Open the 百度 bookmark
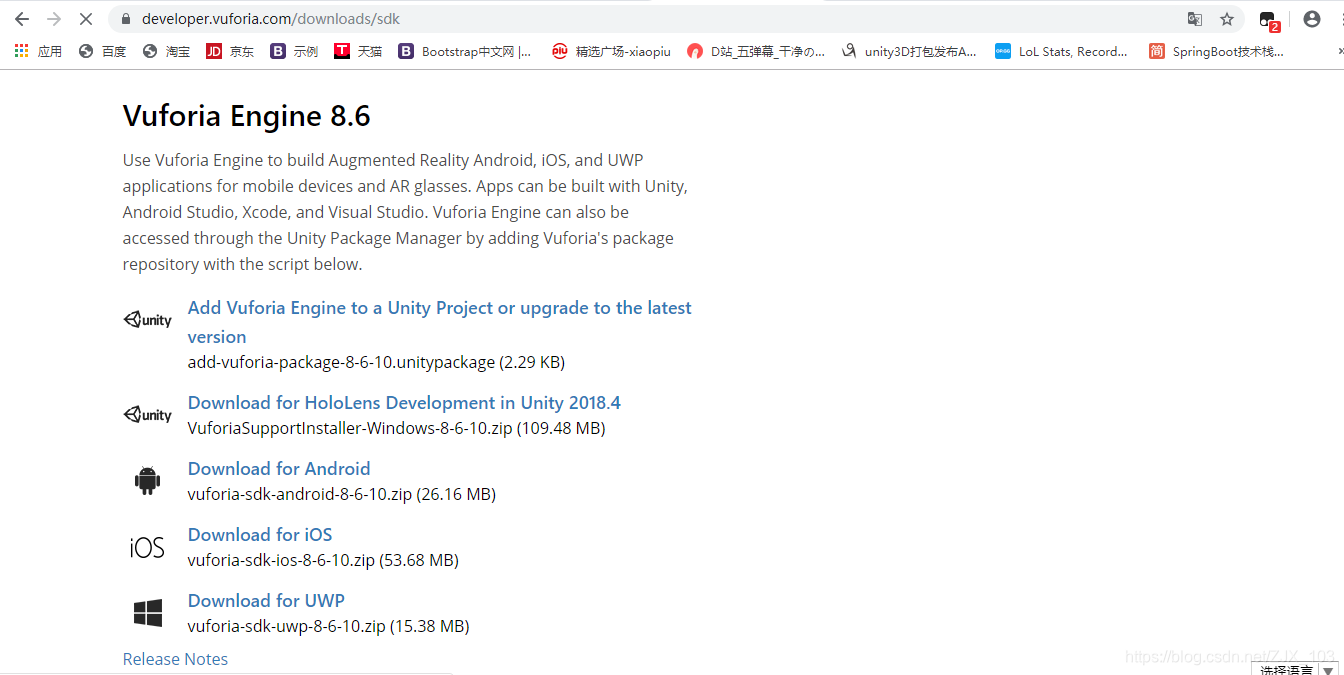 click(102, 51)
